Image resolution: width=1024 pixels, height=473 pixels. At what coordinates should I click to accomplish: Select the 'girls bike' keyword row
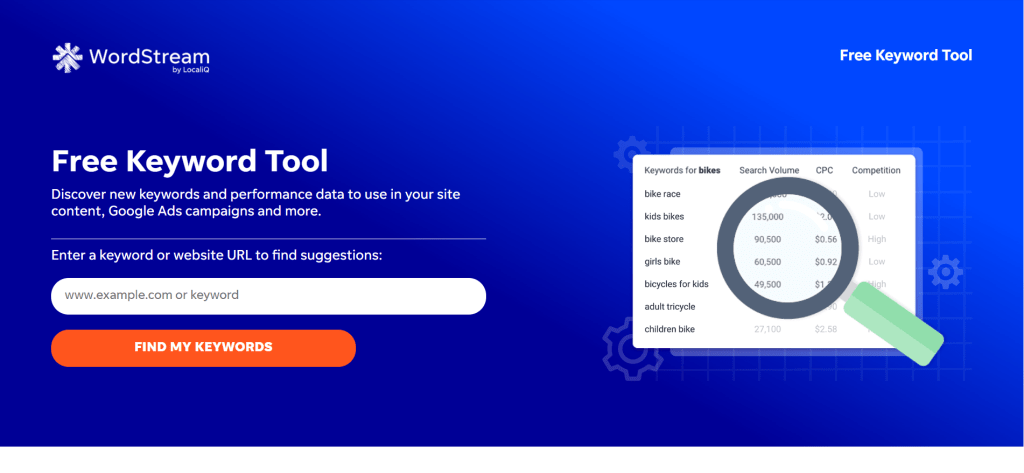[x=773, y=261]
